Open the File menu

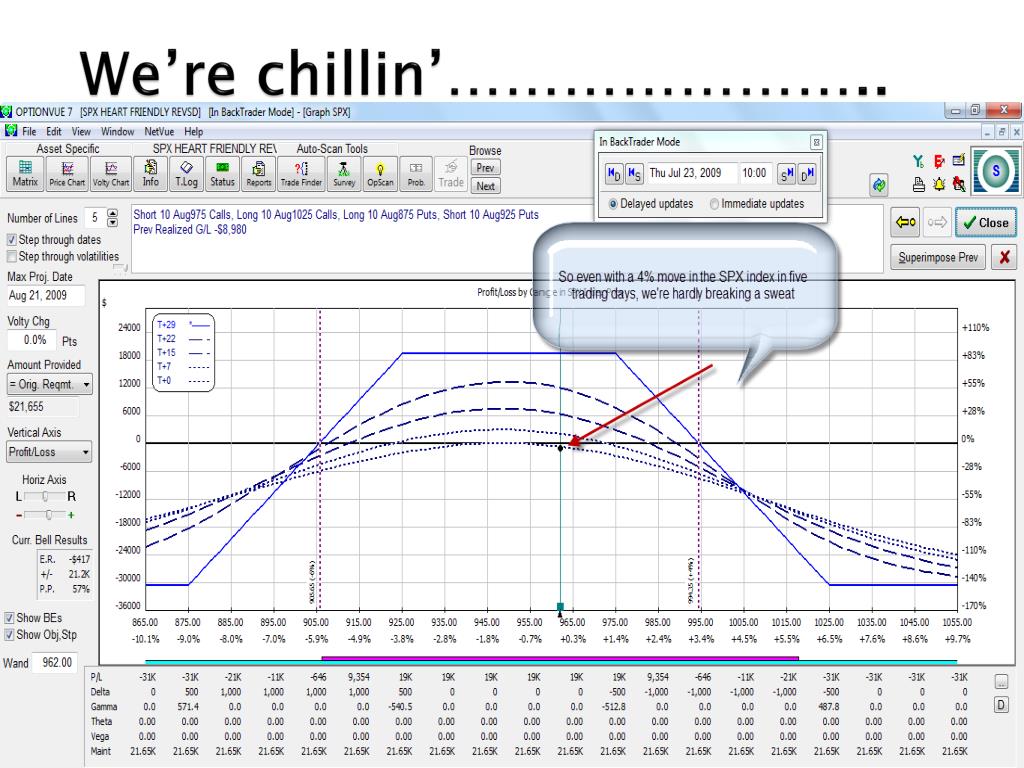point(29,131)
